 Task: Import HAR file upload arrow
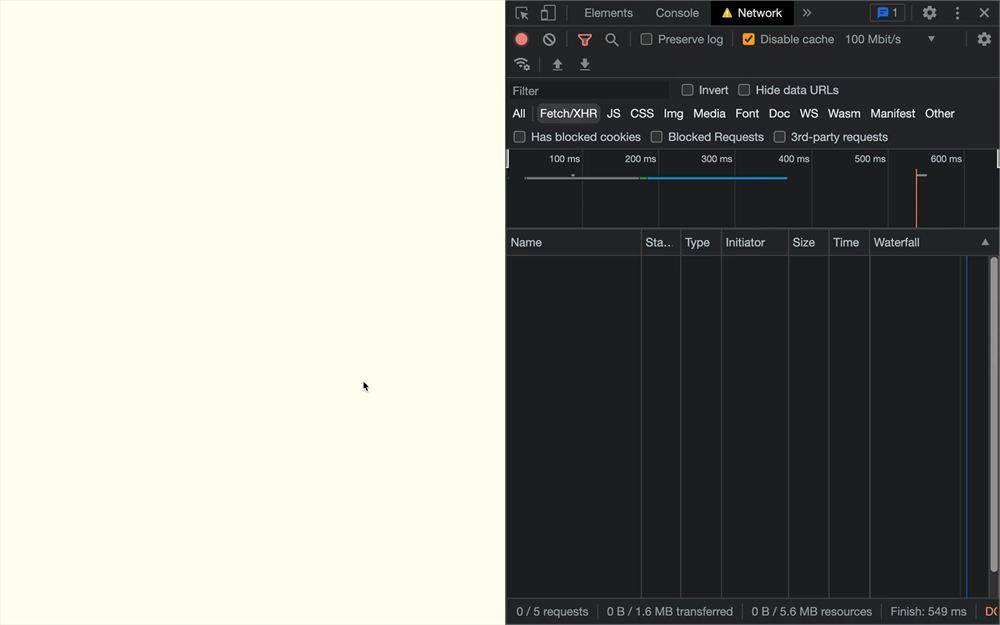click(557, 64)
